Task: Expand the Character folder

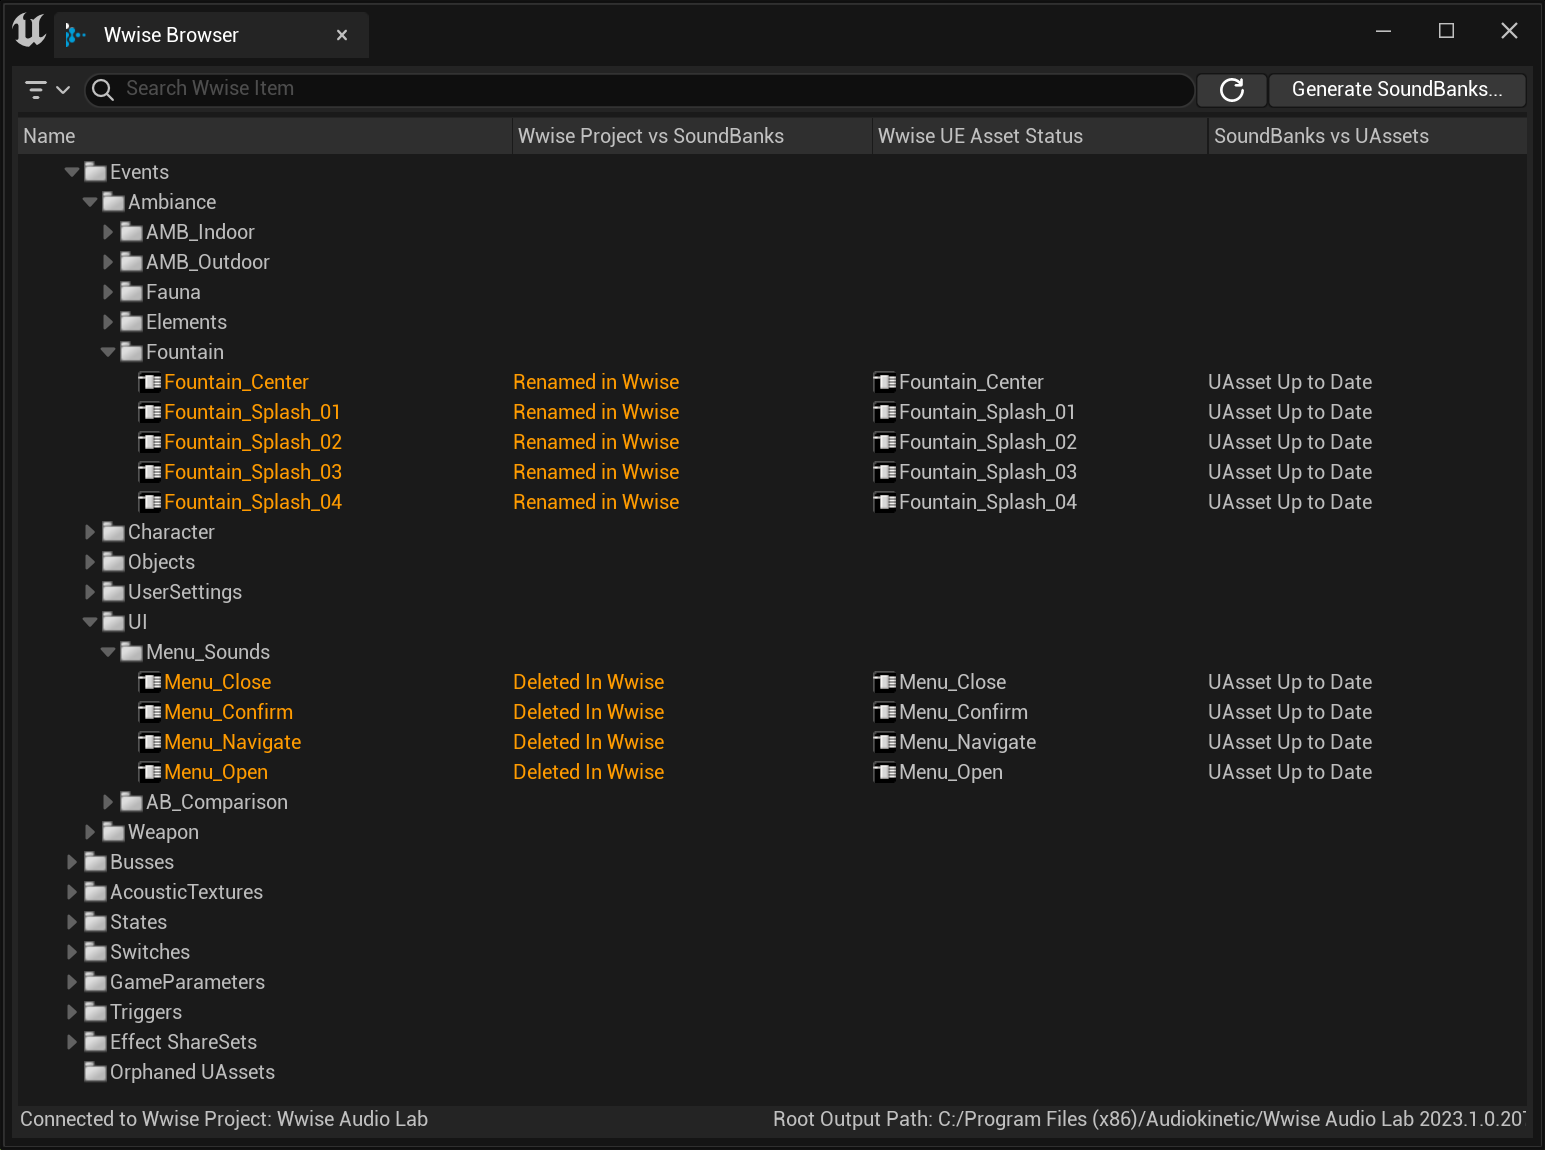Action: coord(90,532)
